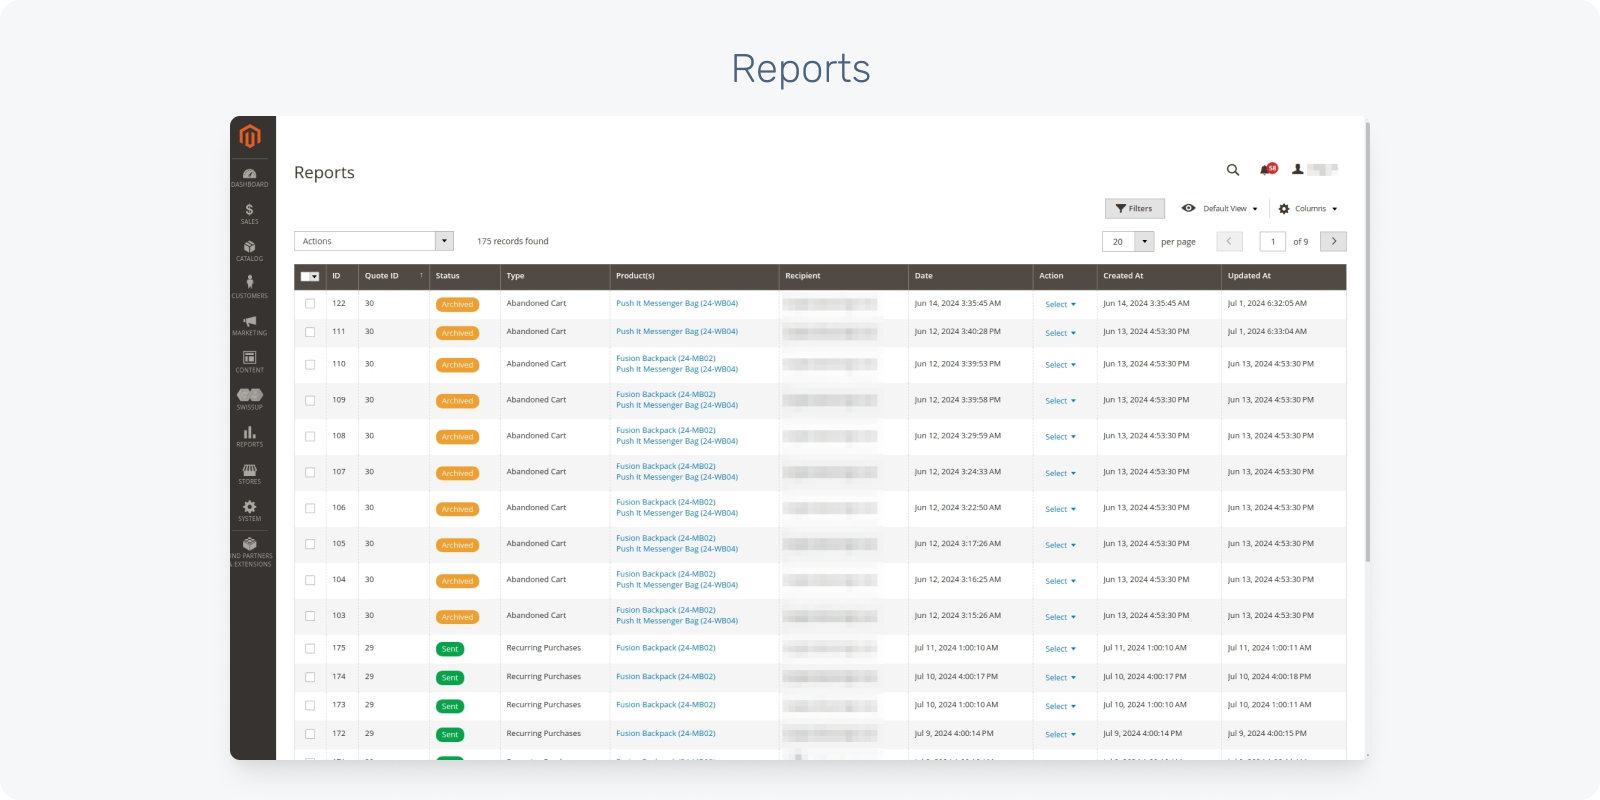This screenshot has height=800, width=1600.
Task: Select the checkbox for row ID 175
Action: tap(310, 649)
